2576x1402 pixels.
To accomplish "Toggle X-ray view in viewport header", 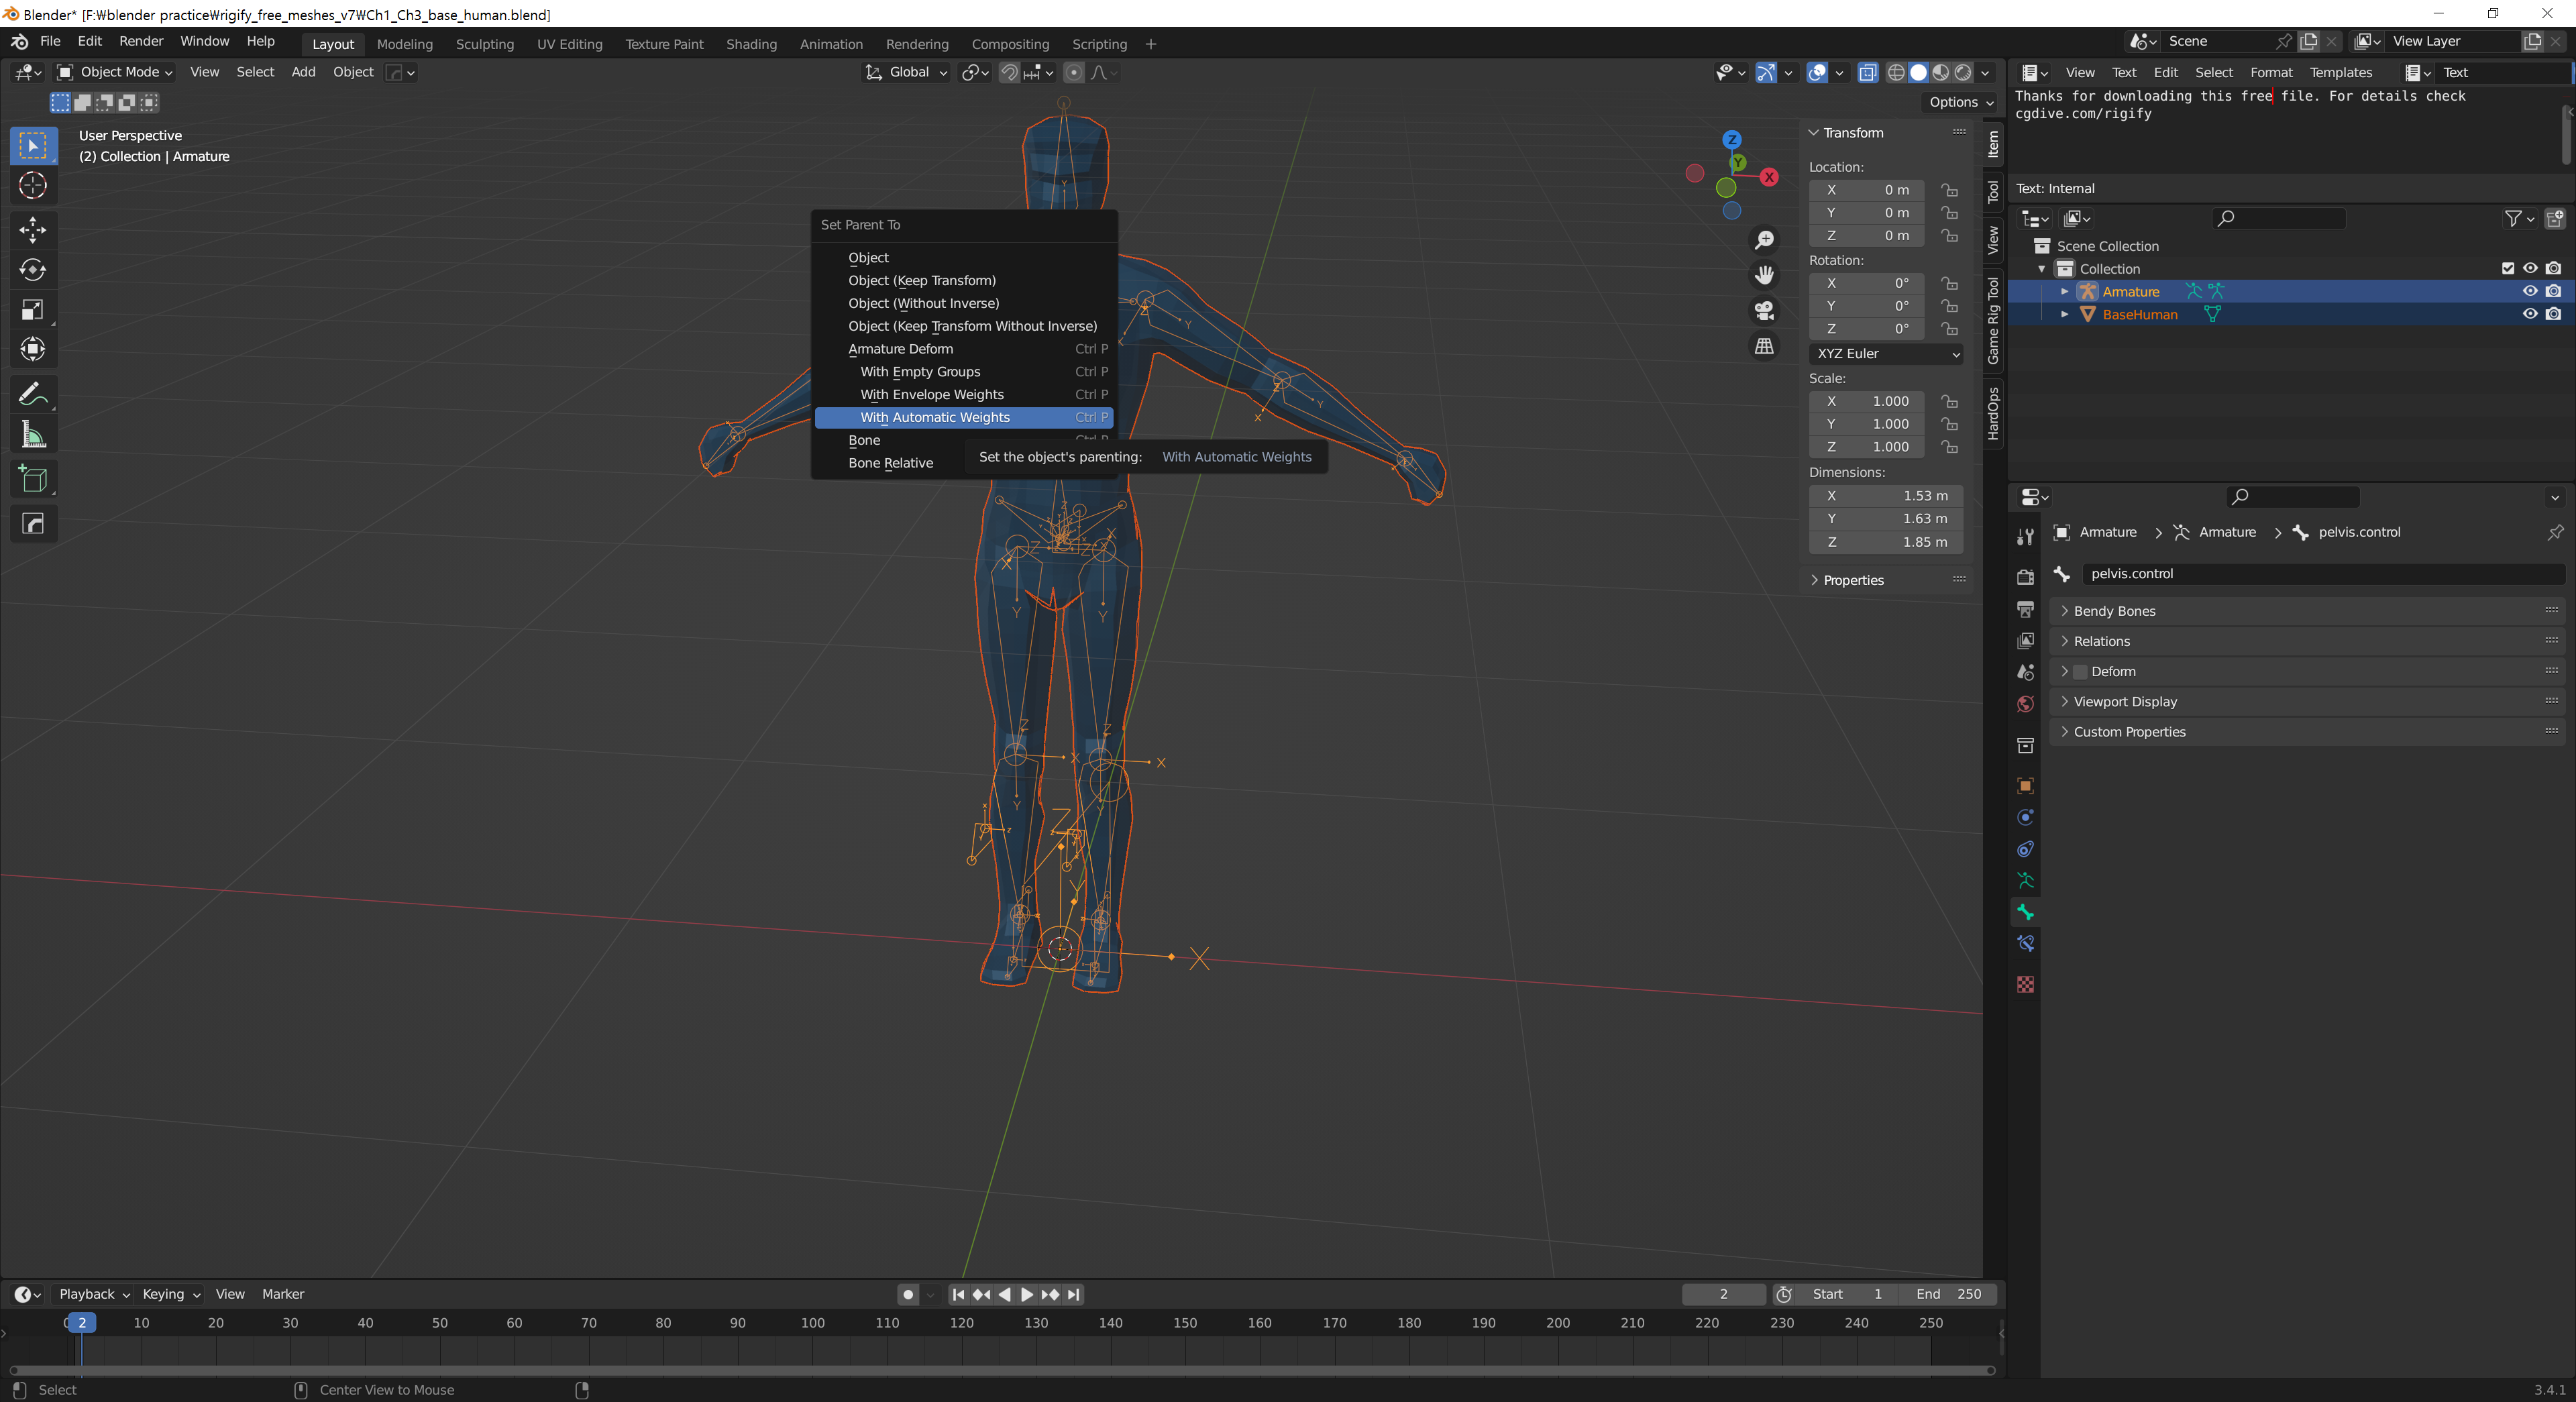I will 1867,72.
